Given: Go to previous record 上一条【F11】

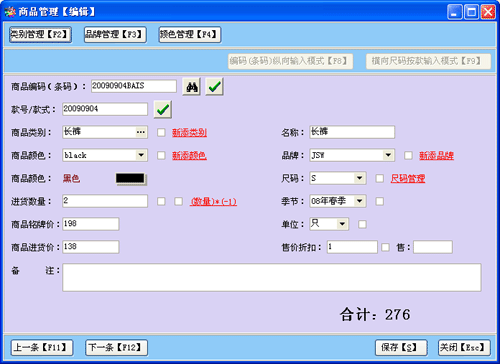Looking at the screenshot, I should click(42, 348).
